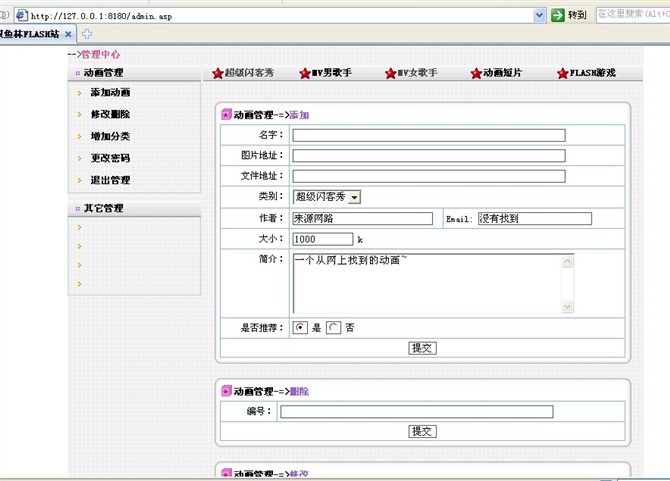The width and height of the screenshot is (670, 481).
Task: Click the pink icon beside 动画管理-=>删除
Action: coord(226,390)
